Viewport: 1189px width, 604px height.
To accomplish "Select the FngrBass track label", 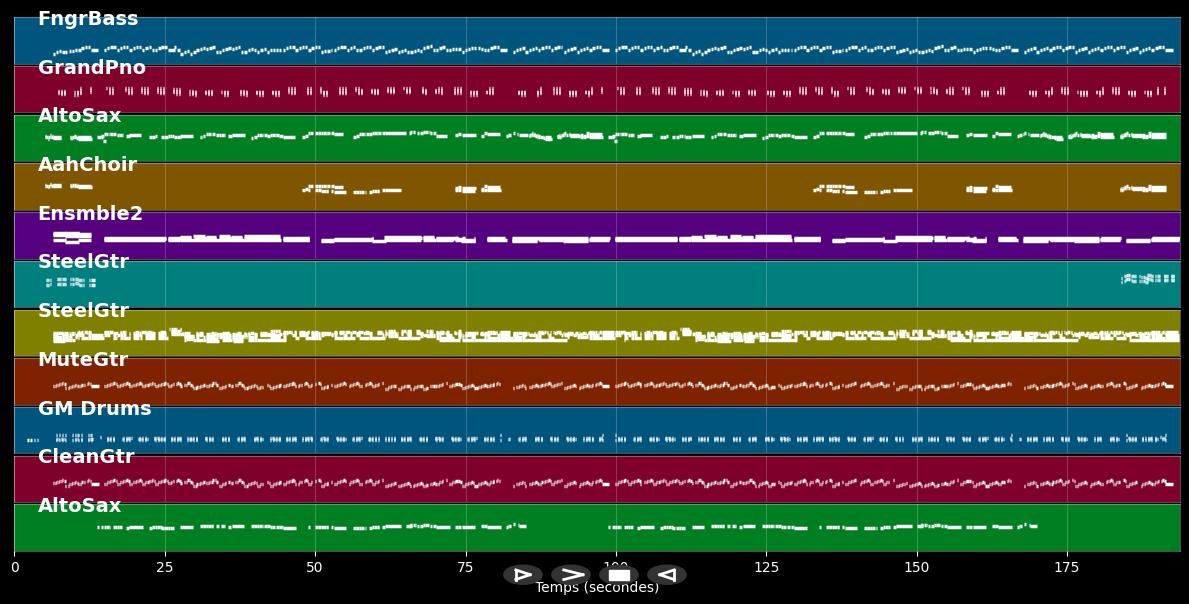I will tap(88, 19).
